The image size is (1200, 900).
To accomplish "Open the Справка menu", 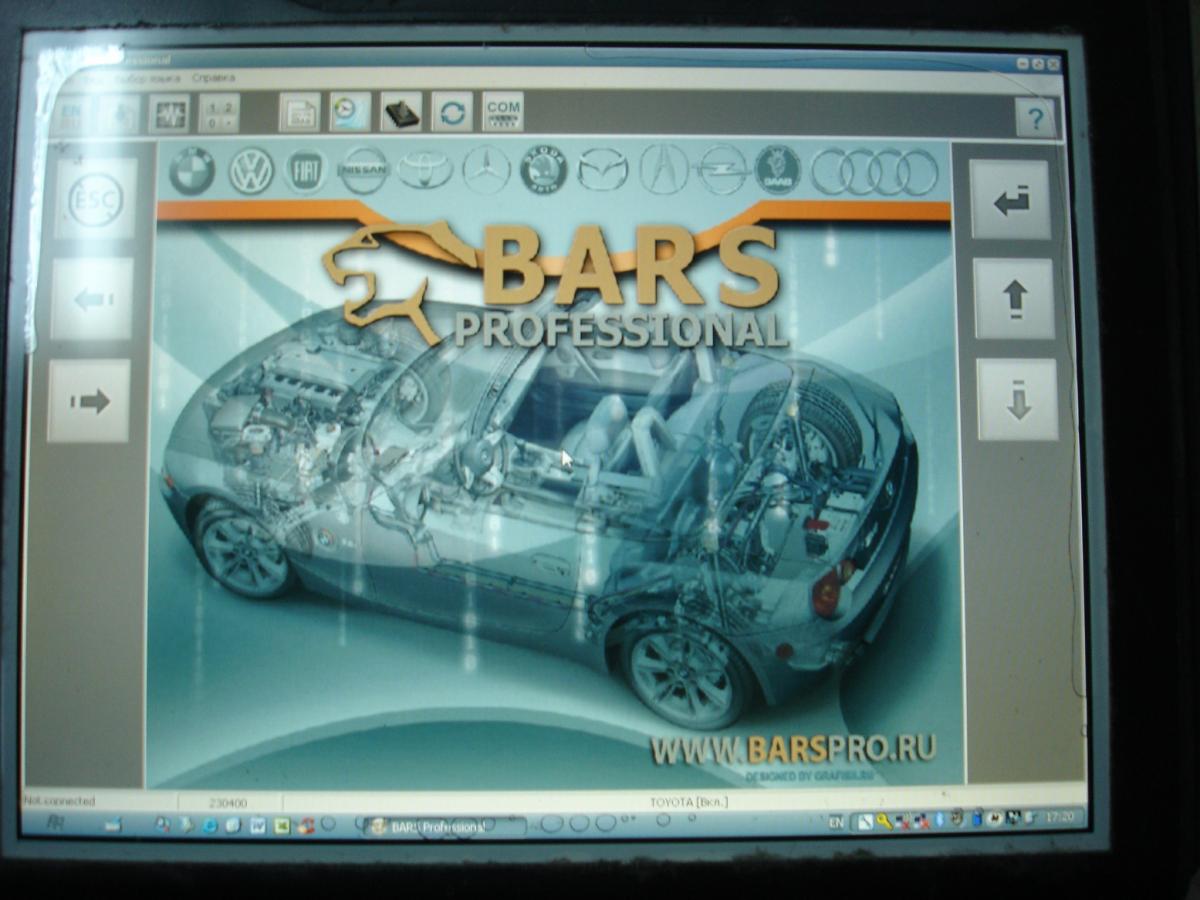I will (x=213, y=77).
